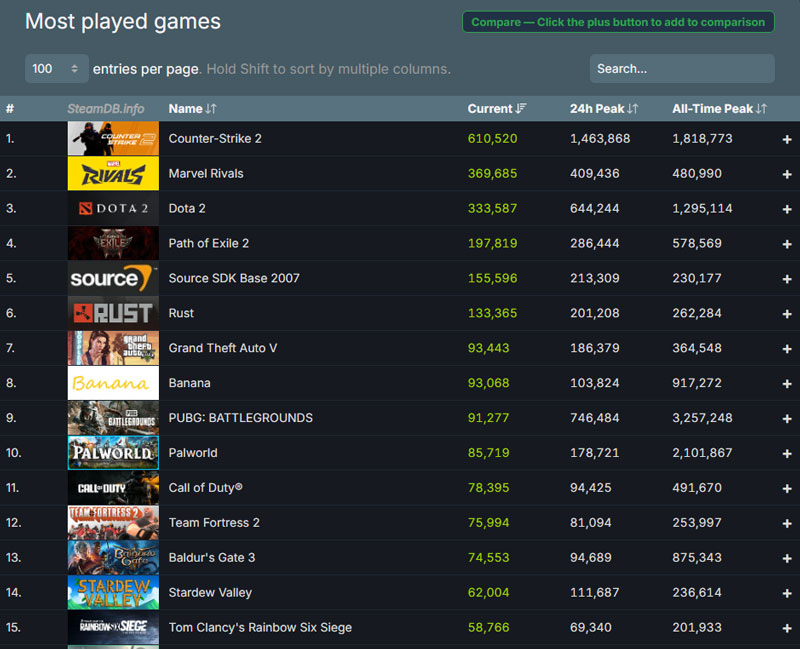Open Stardew Valley name link
This screenshot has height=649, width=800.
tap(210, 592)
